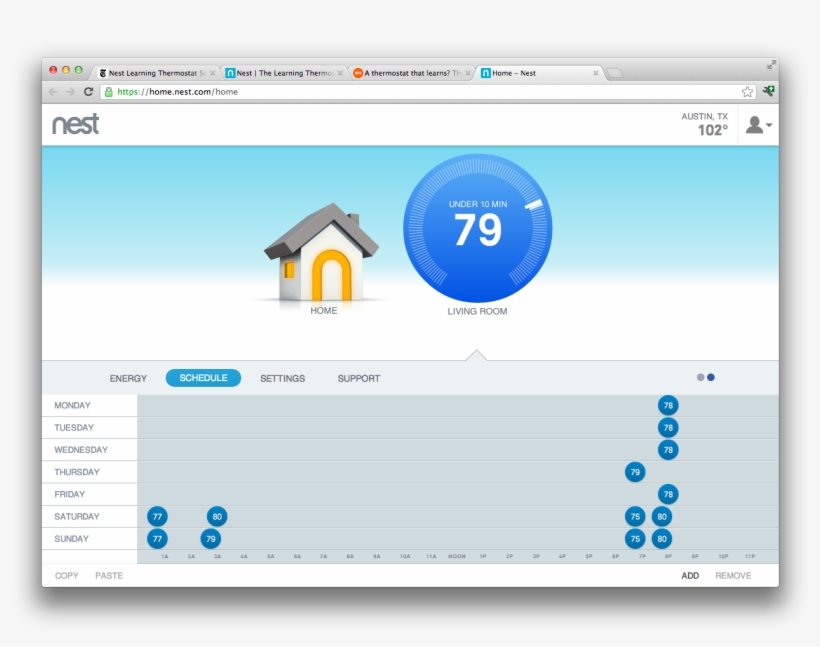The image size is (820, 647).
Task: Switch to Nest Learning Thermostat tab
Action: pyautogui.click(x=156, y=73)
